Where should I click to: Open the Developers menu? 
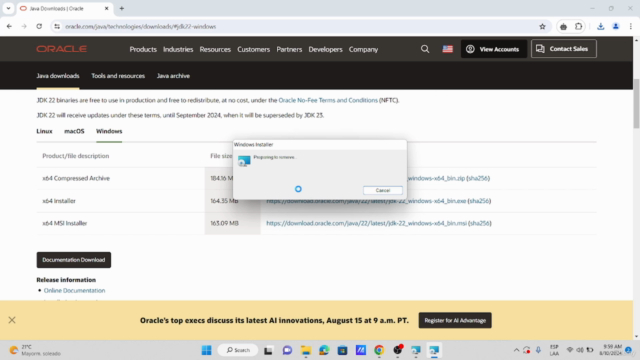point(325,49)
